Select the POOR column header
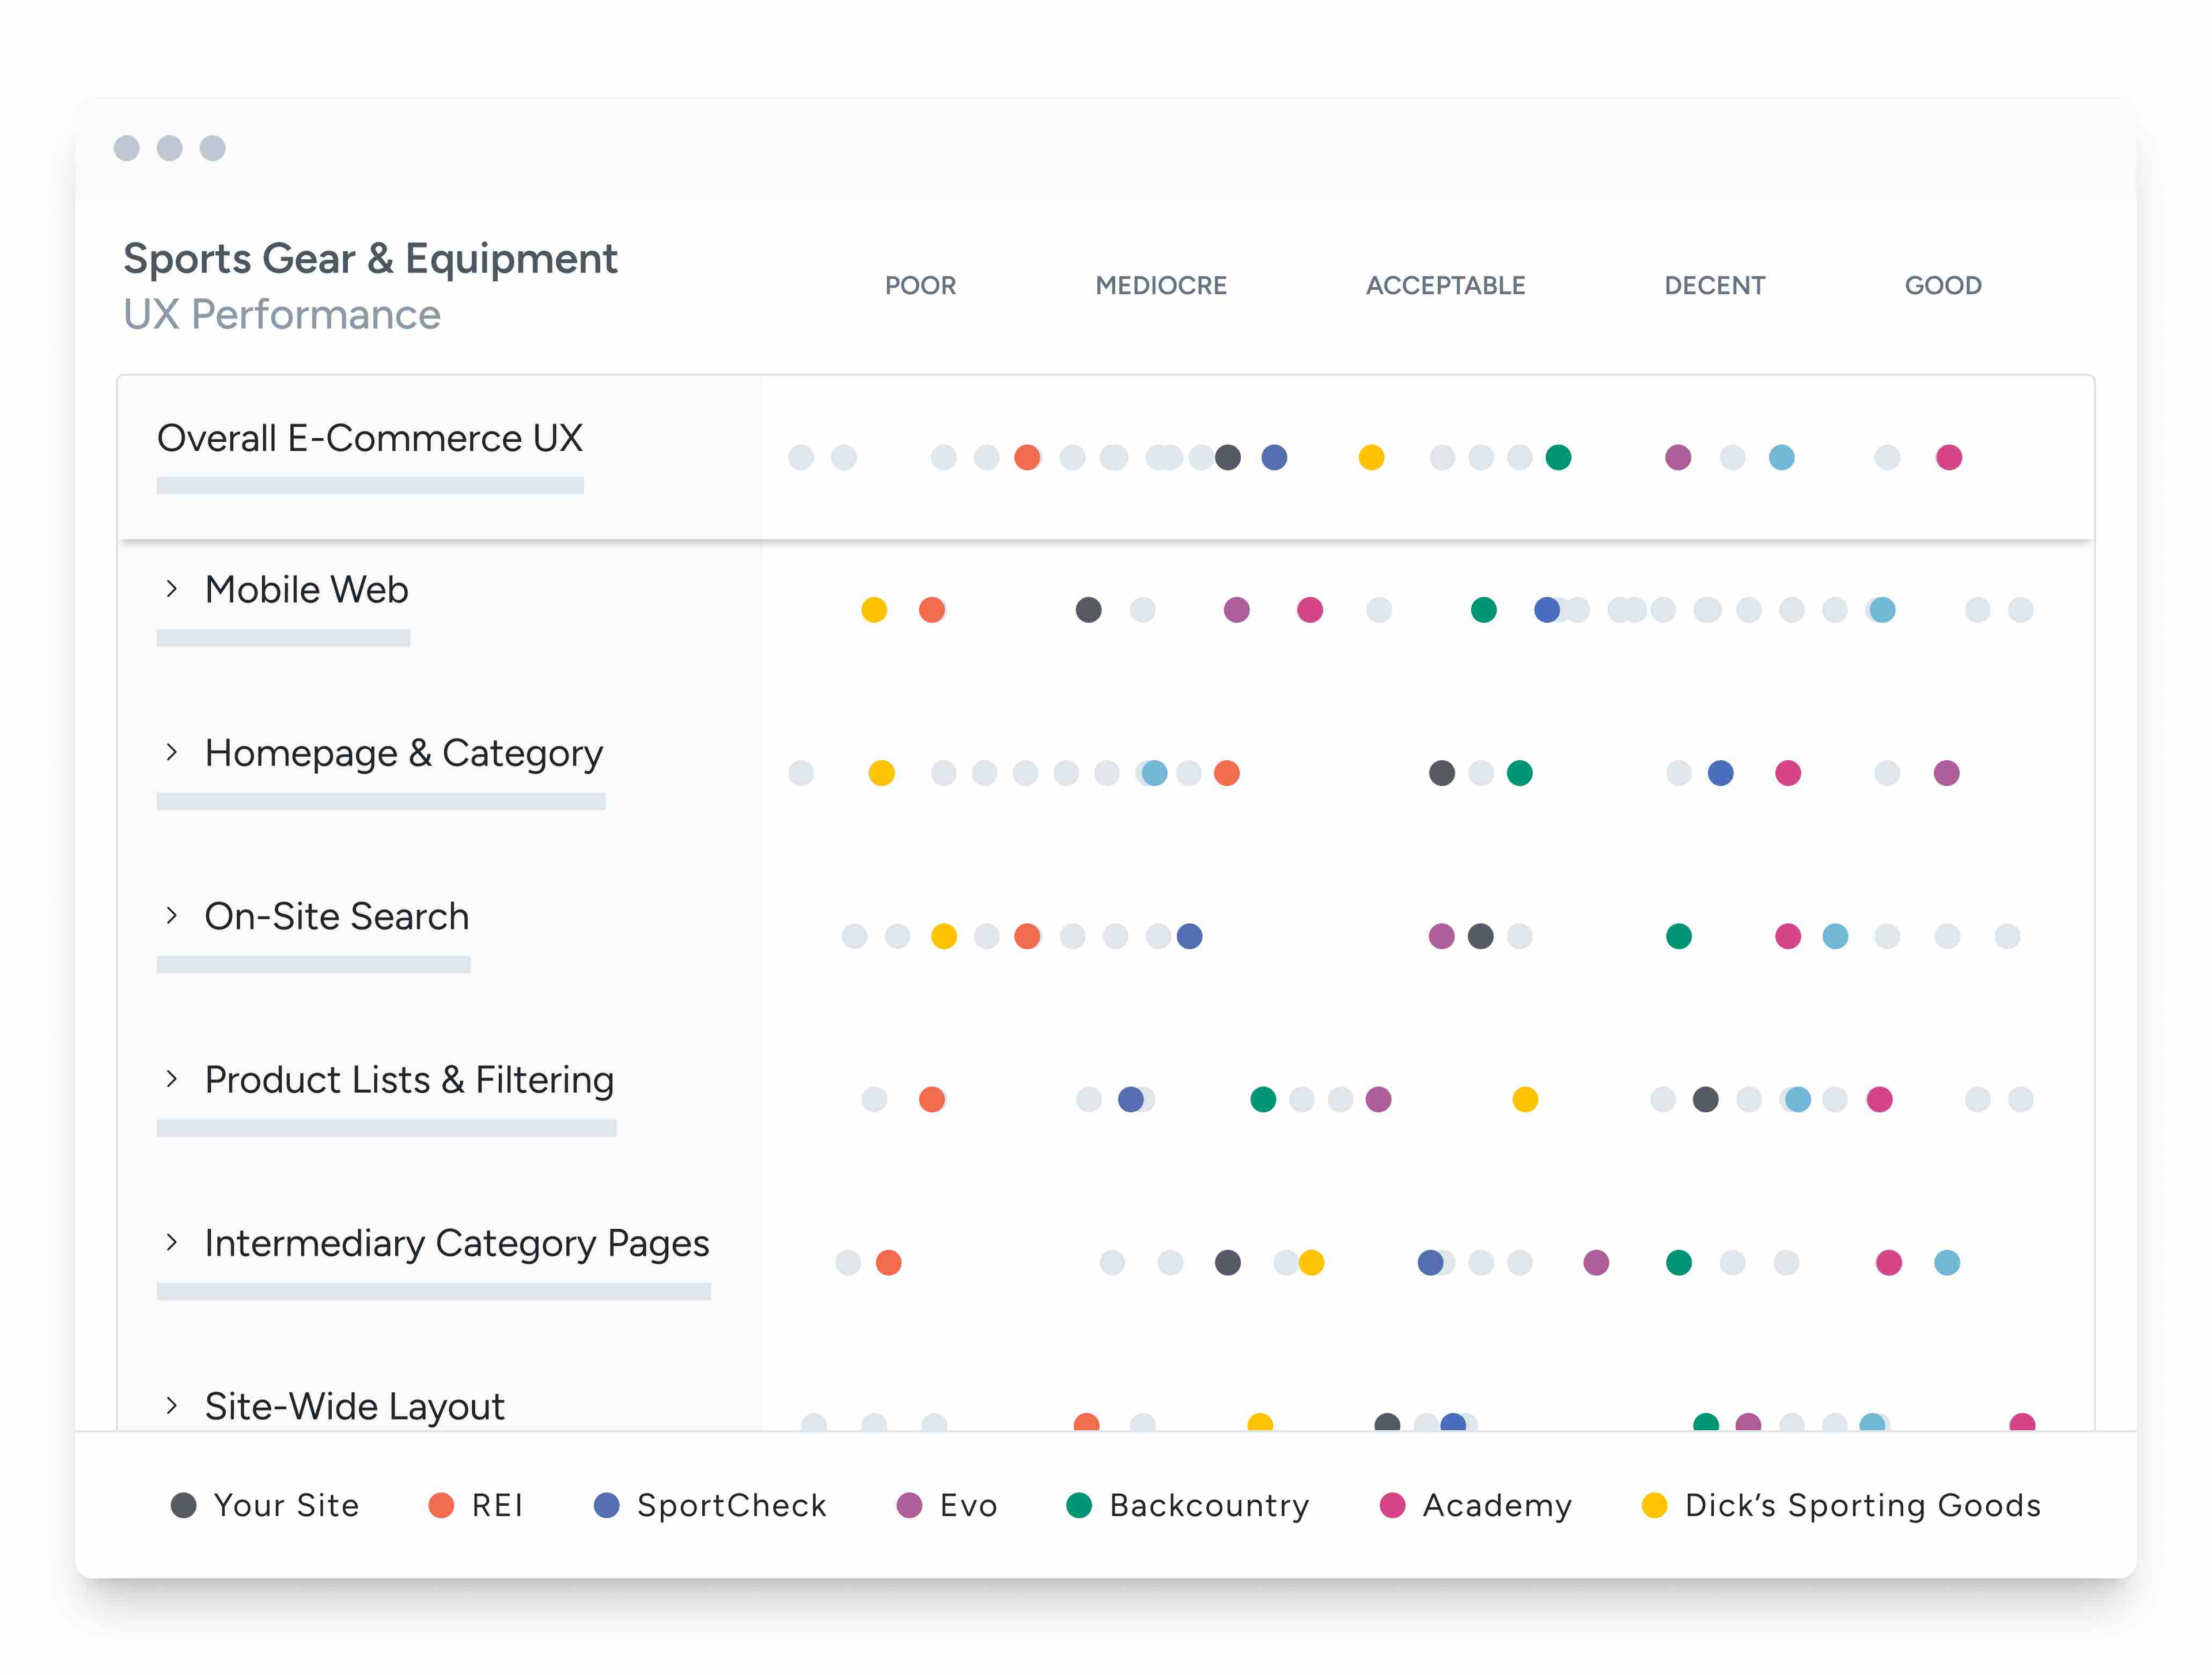 pos(920,286)
